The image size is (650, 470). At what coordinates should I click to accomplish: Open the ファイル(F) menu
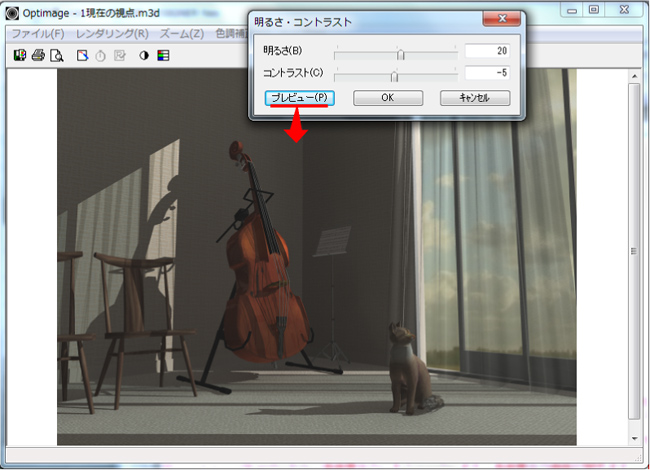37,33
